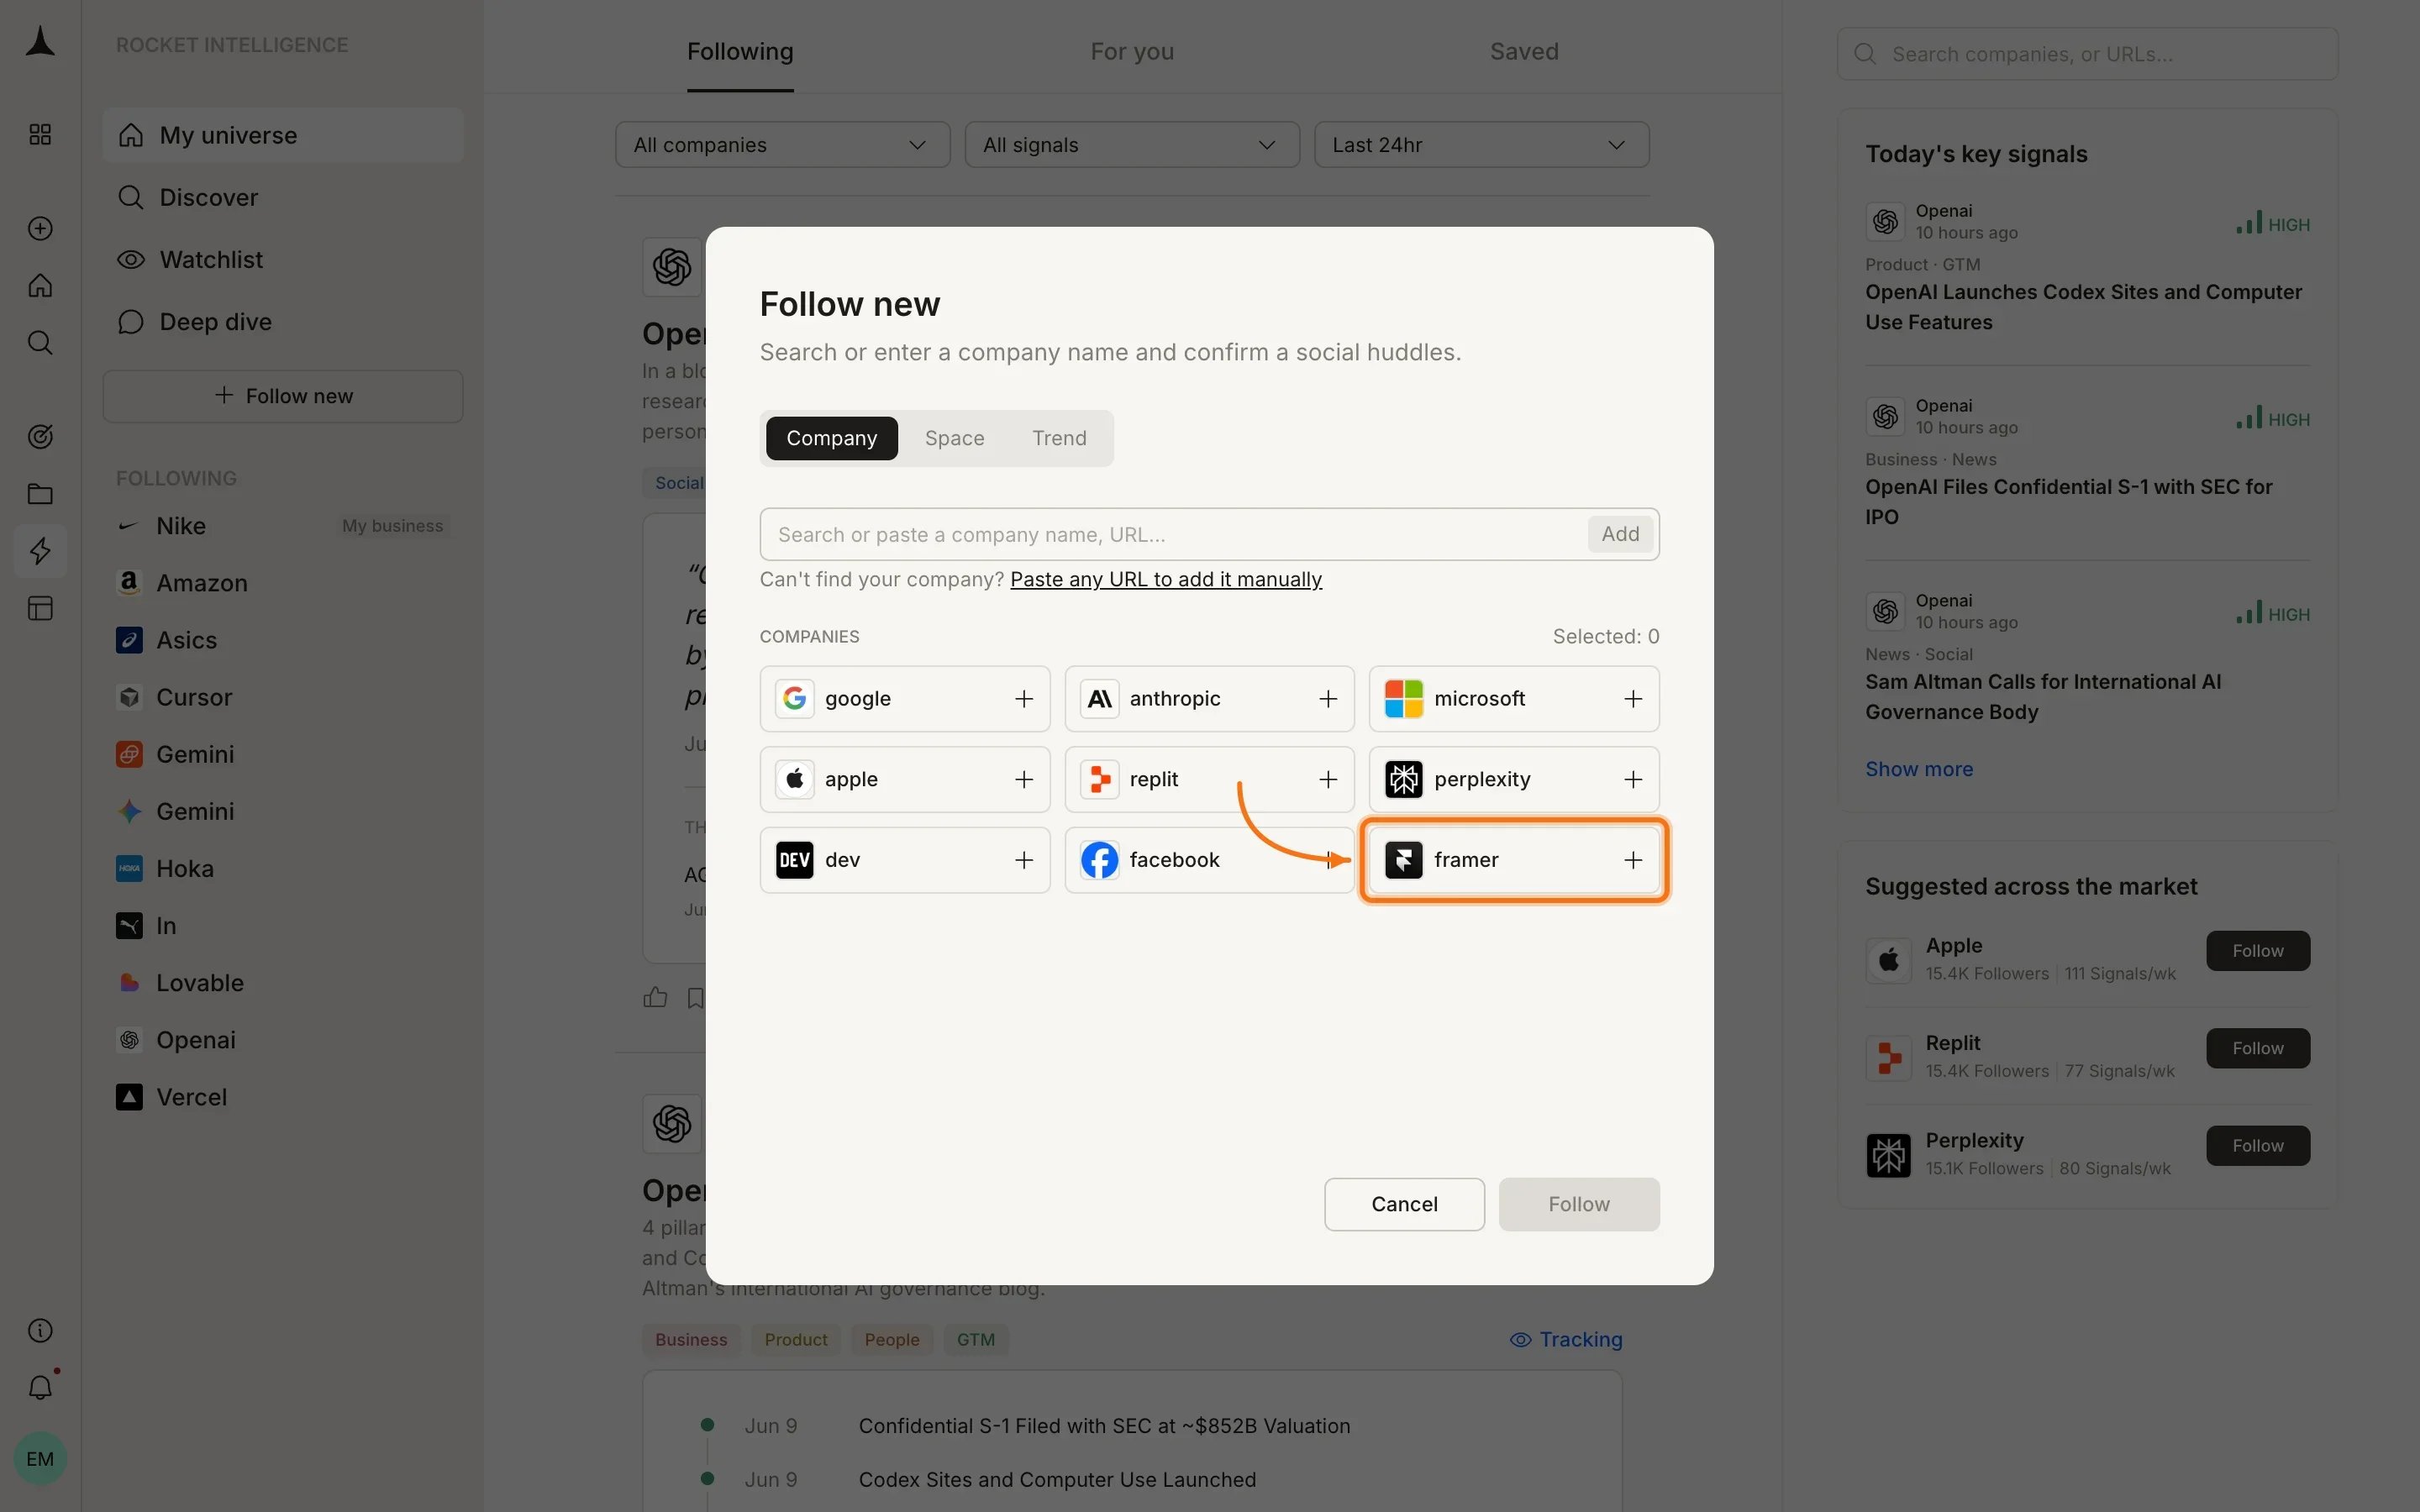2420x1512 pixels.
Task: Open the All companies dropdown
Action: [x=782, y=145]
